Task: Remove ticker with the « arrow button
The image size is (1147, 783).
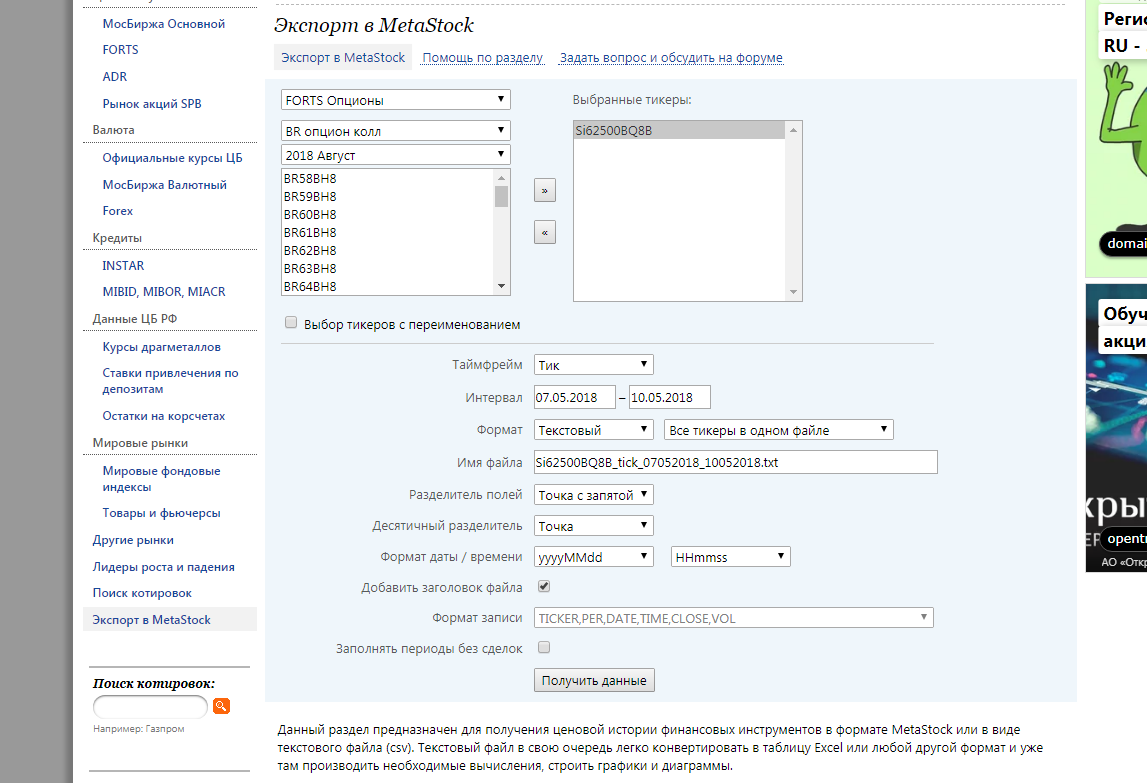Action: tap(544, 233)
